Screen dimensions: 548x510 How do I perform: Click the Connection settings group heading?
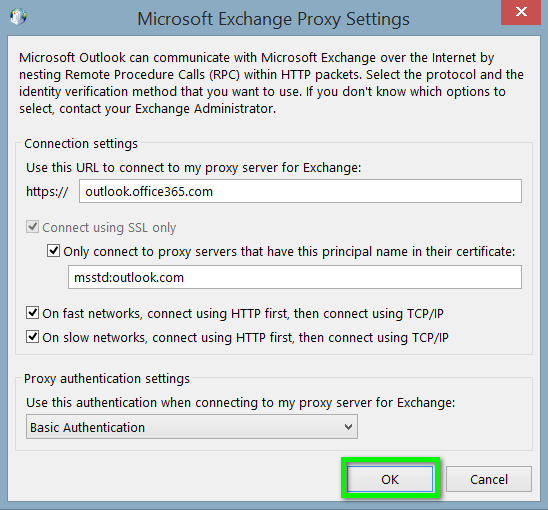pyautogui.click(x=81, y=144)
